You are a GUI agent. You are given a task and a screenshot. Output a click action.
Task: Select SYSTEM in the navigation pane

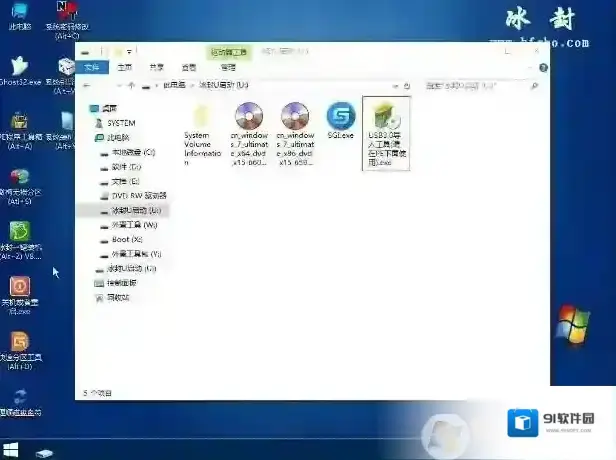pyautogui.click(x=120, y=122)
